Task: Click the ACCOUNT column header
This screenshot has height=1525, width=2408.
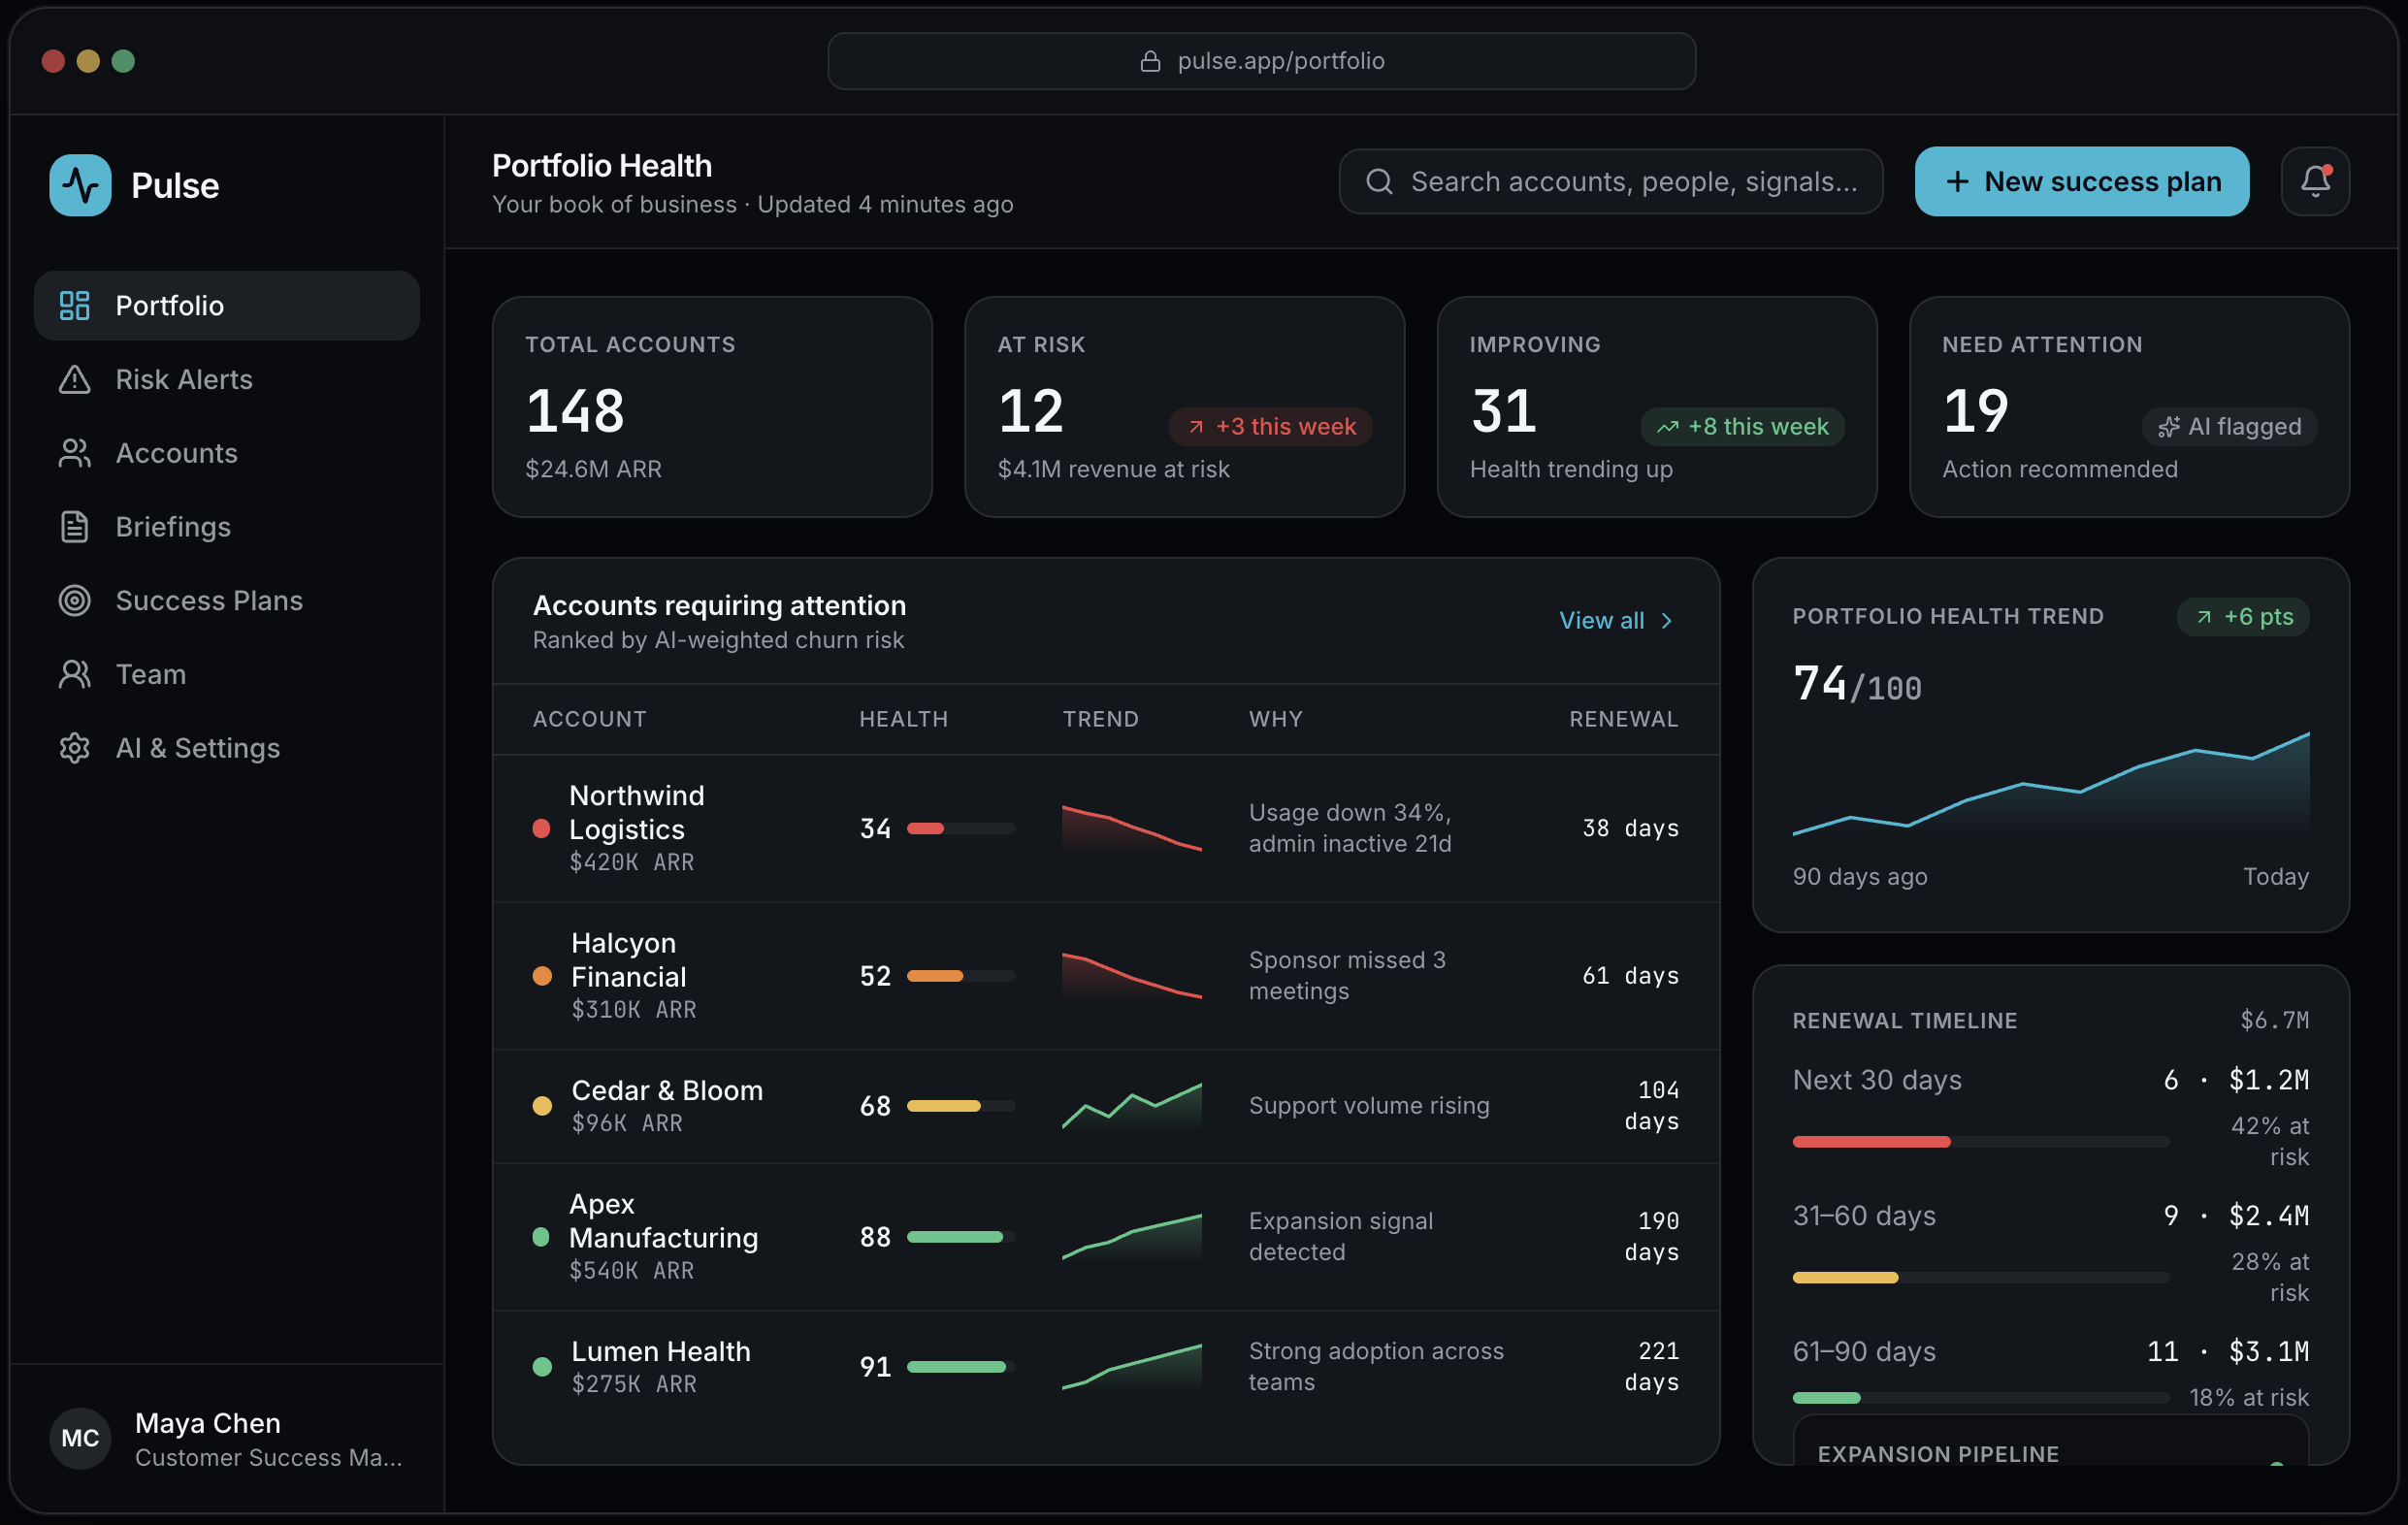Action: click(x=590, y=719)
